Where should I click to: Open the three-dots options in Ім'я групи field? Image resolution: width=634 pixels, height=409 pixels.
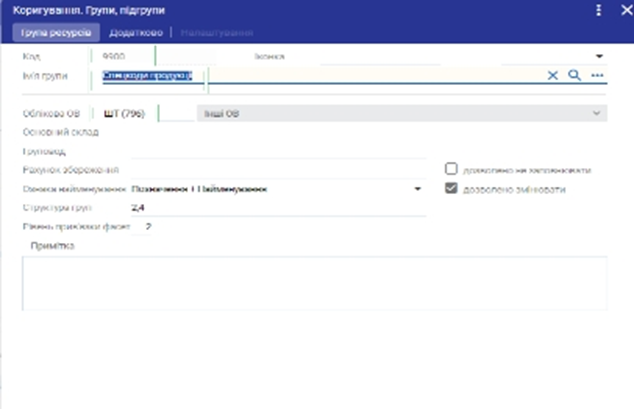point(598,75)
